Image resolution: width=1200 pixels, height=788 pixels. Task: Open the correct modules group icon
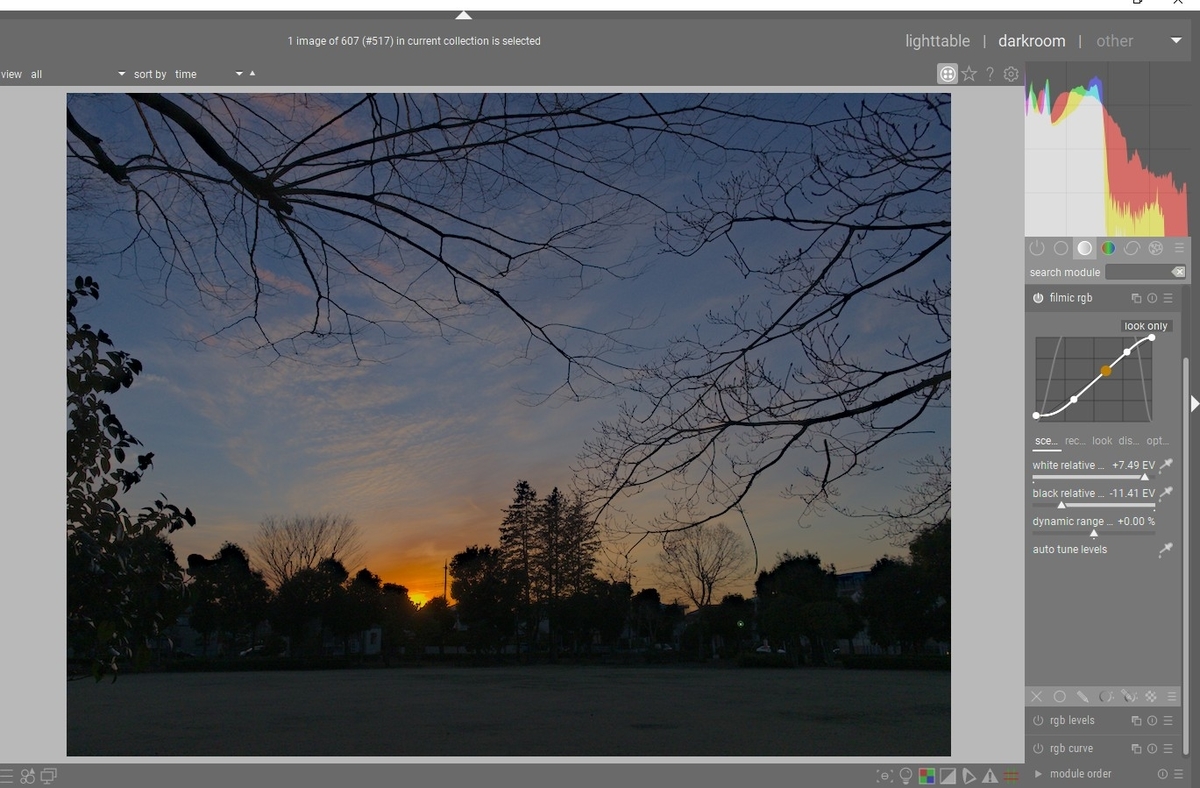pyautogui.click(x=1132, y=248)
